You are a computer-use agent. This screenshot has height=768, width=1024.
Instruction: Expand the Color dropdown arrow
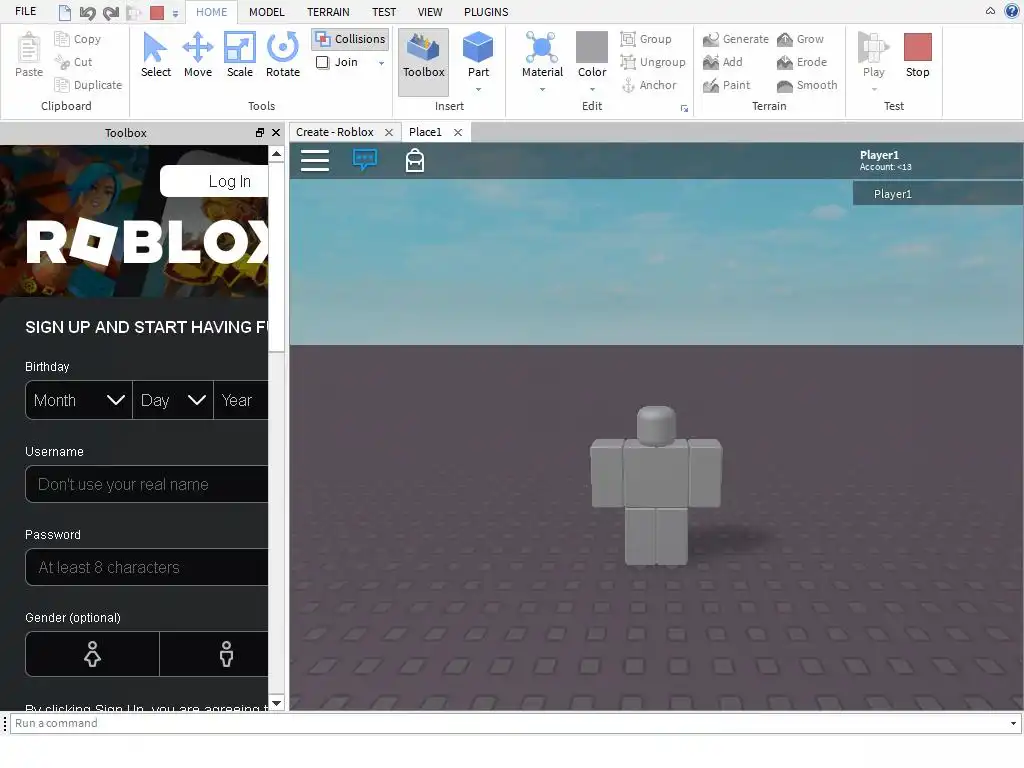(x=592, y=89)
